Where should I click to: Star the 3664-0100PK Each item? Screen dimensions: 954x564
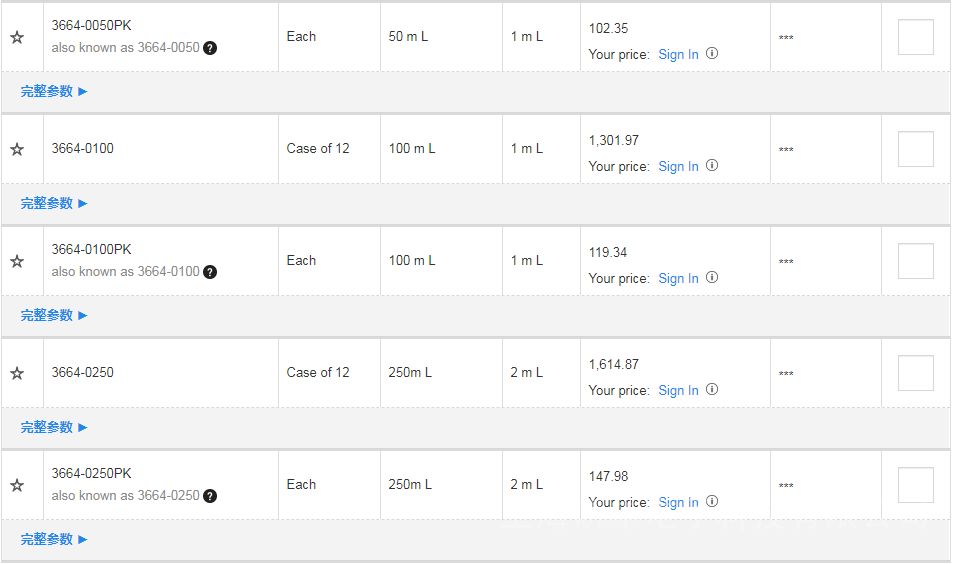tap(17, 261)
